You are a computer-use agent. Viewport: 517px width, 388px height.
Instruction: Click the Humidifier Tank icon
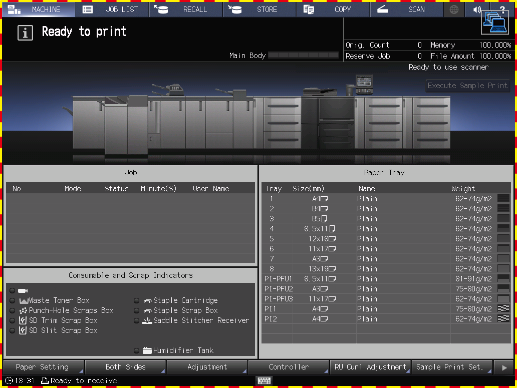[147, 350]
